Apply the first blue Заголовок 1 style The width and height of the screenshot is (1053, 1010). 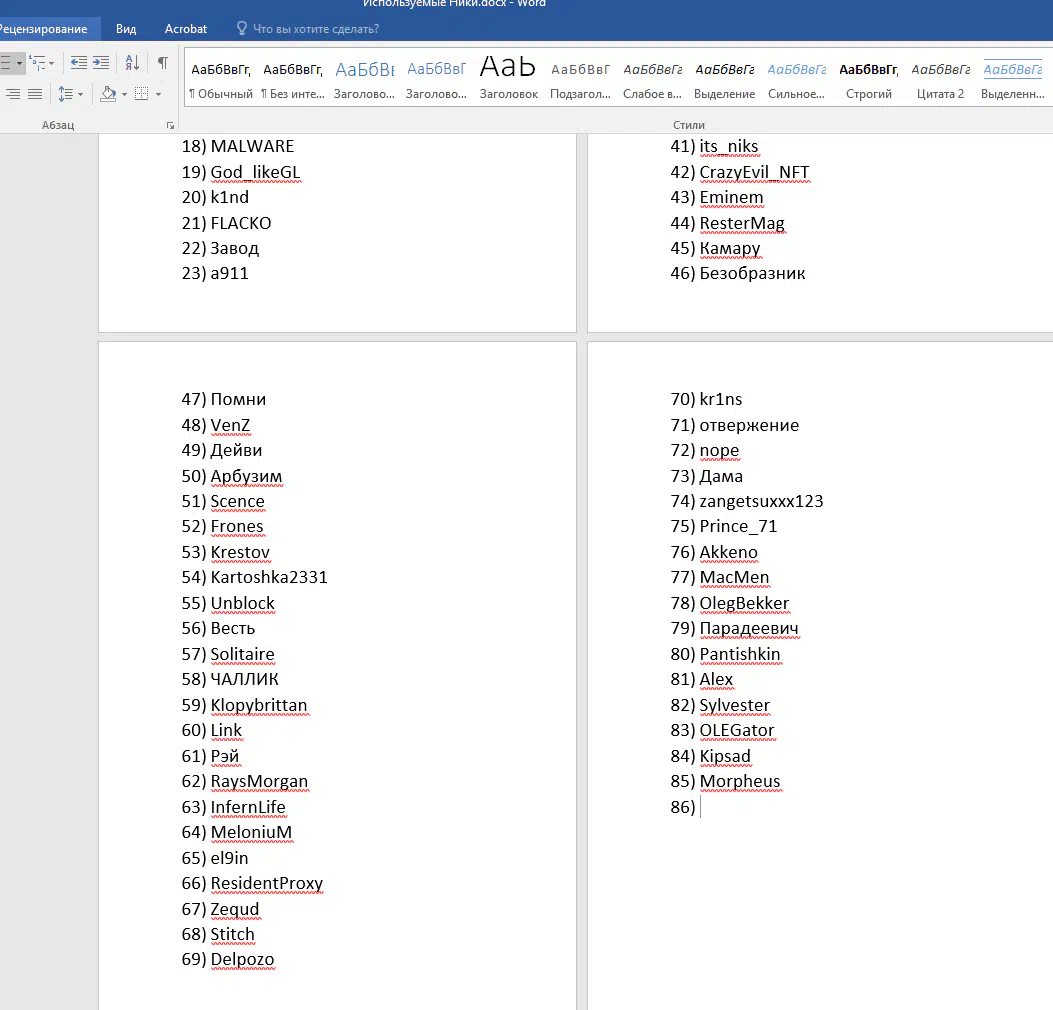point(365,79)
